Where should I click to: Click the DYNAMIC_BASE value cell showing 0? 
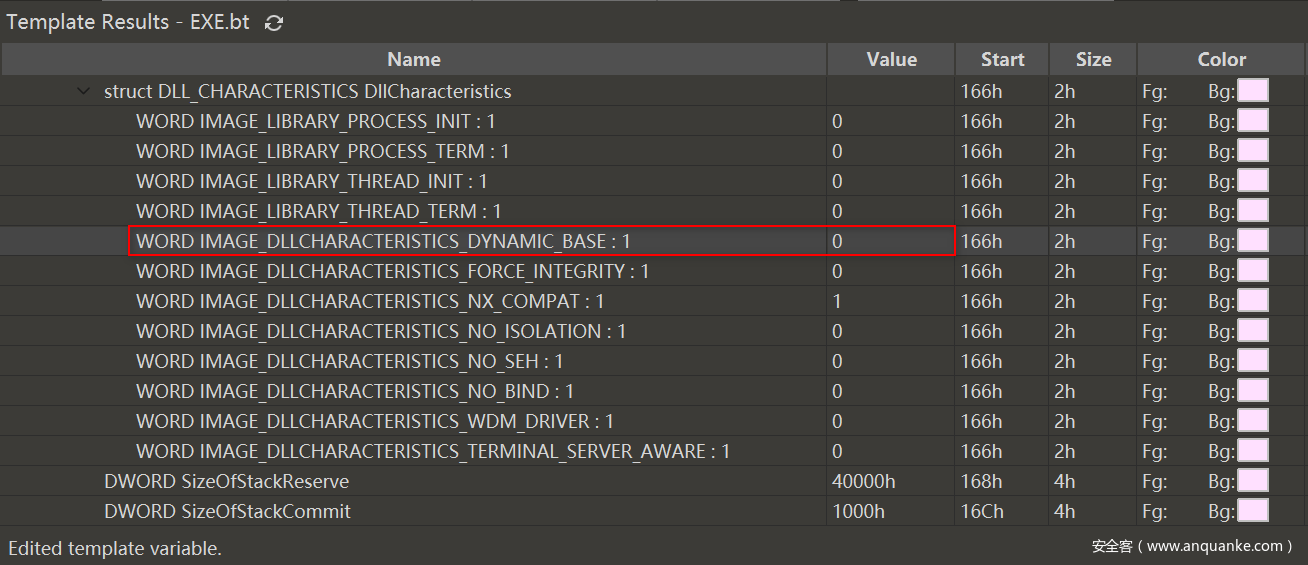838,241
